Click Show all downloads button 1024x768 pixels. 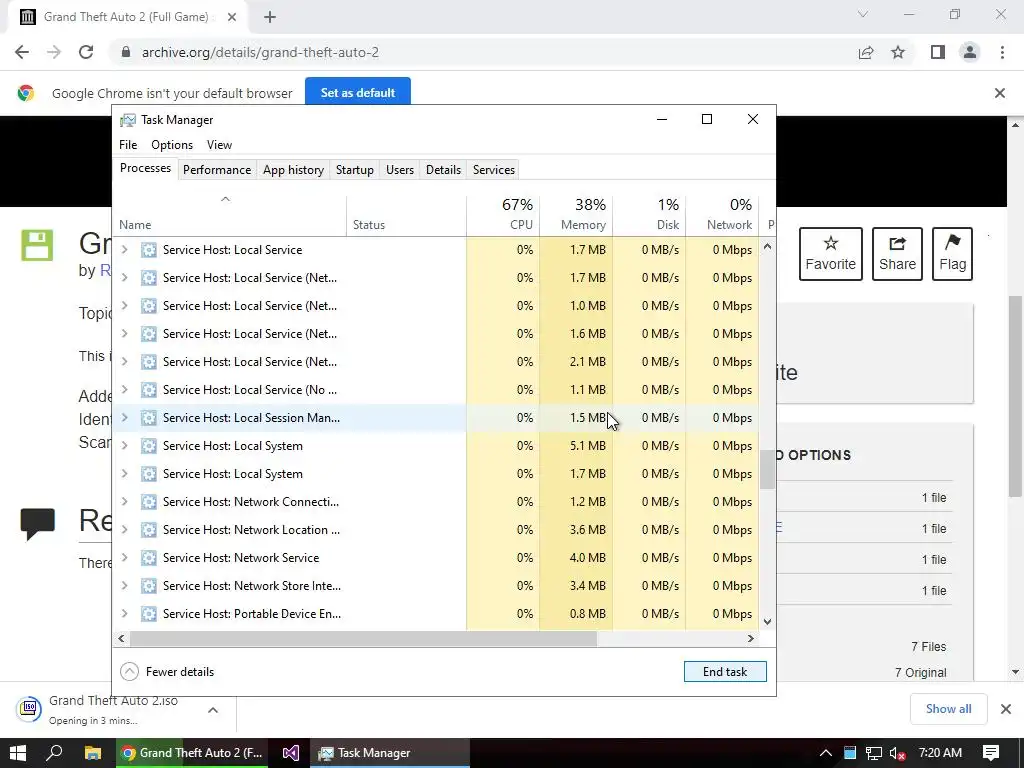coord(948,709)
